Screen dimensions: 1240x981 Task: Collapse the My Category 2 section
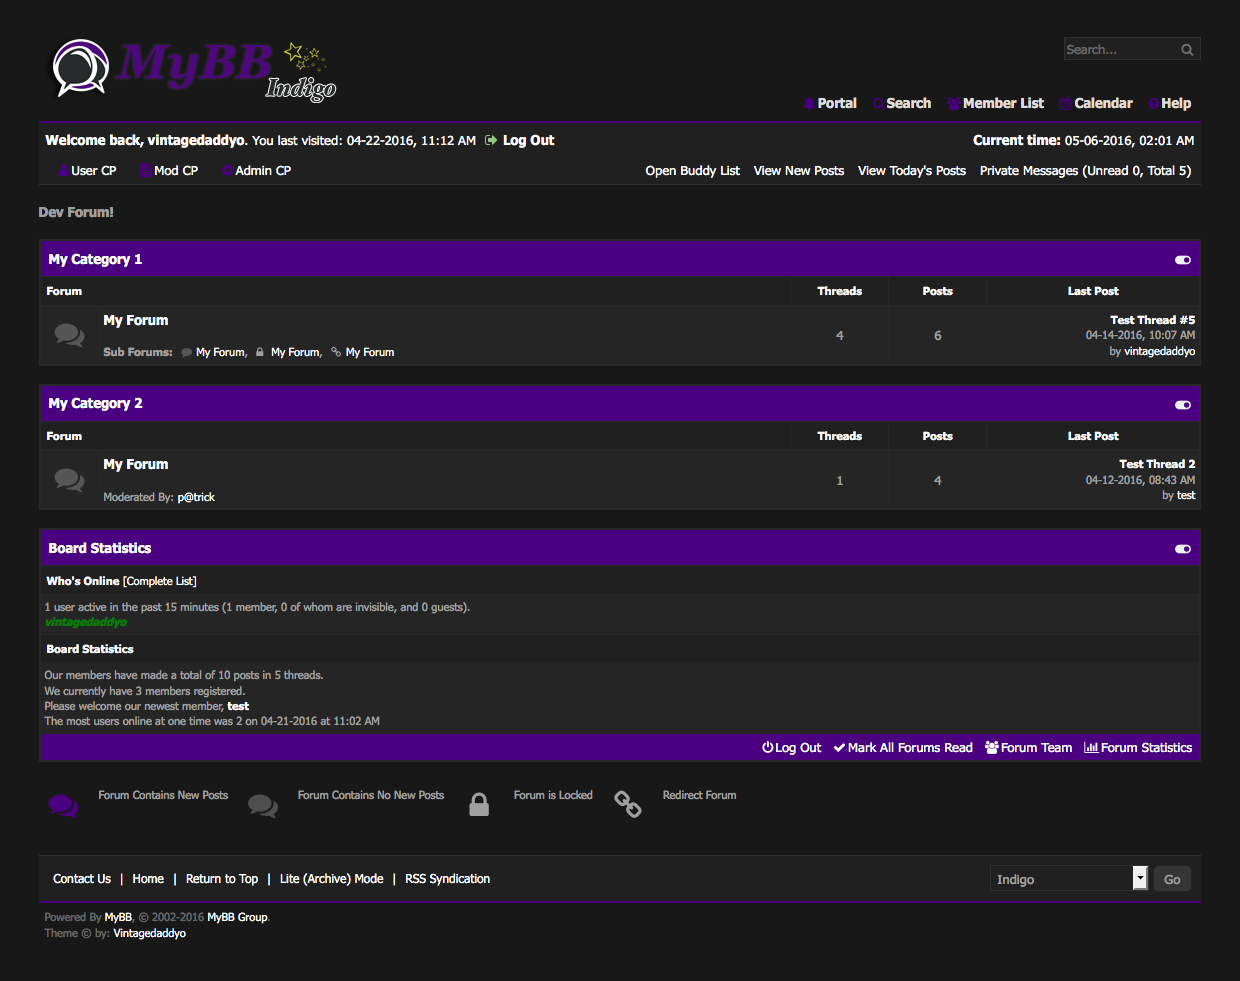click(1183, 405)
